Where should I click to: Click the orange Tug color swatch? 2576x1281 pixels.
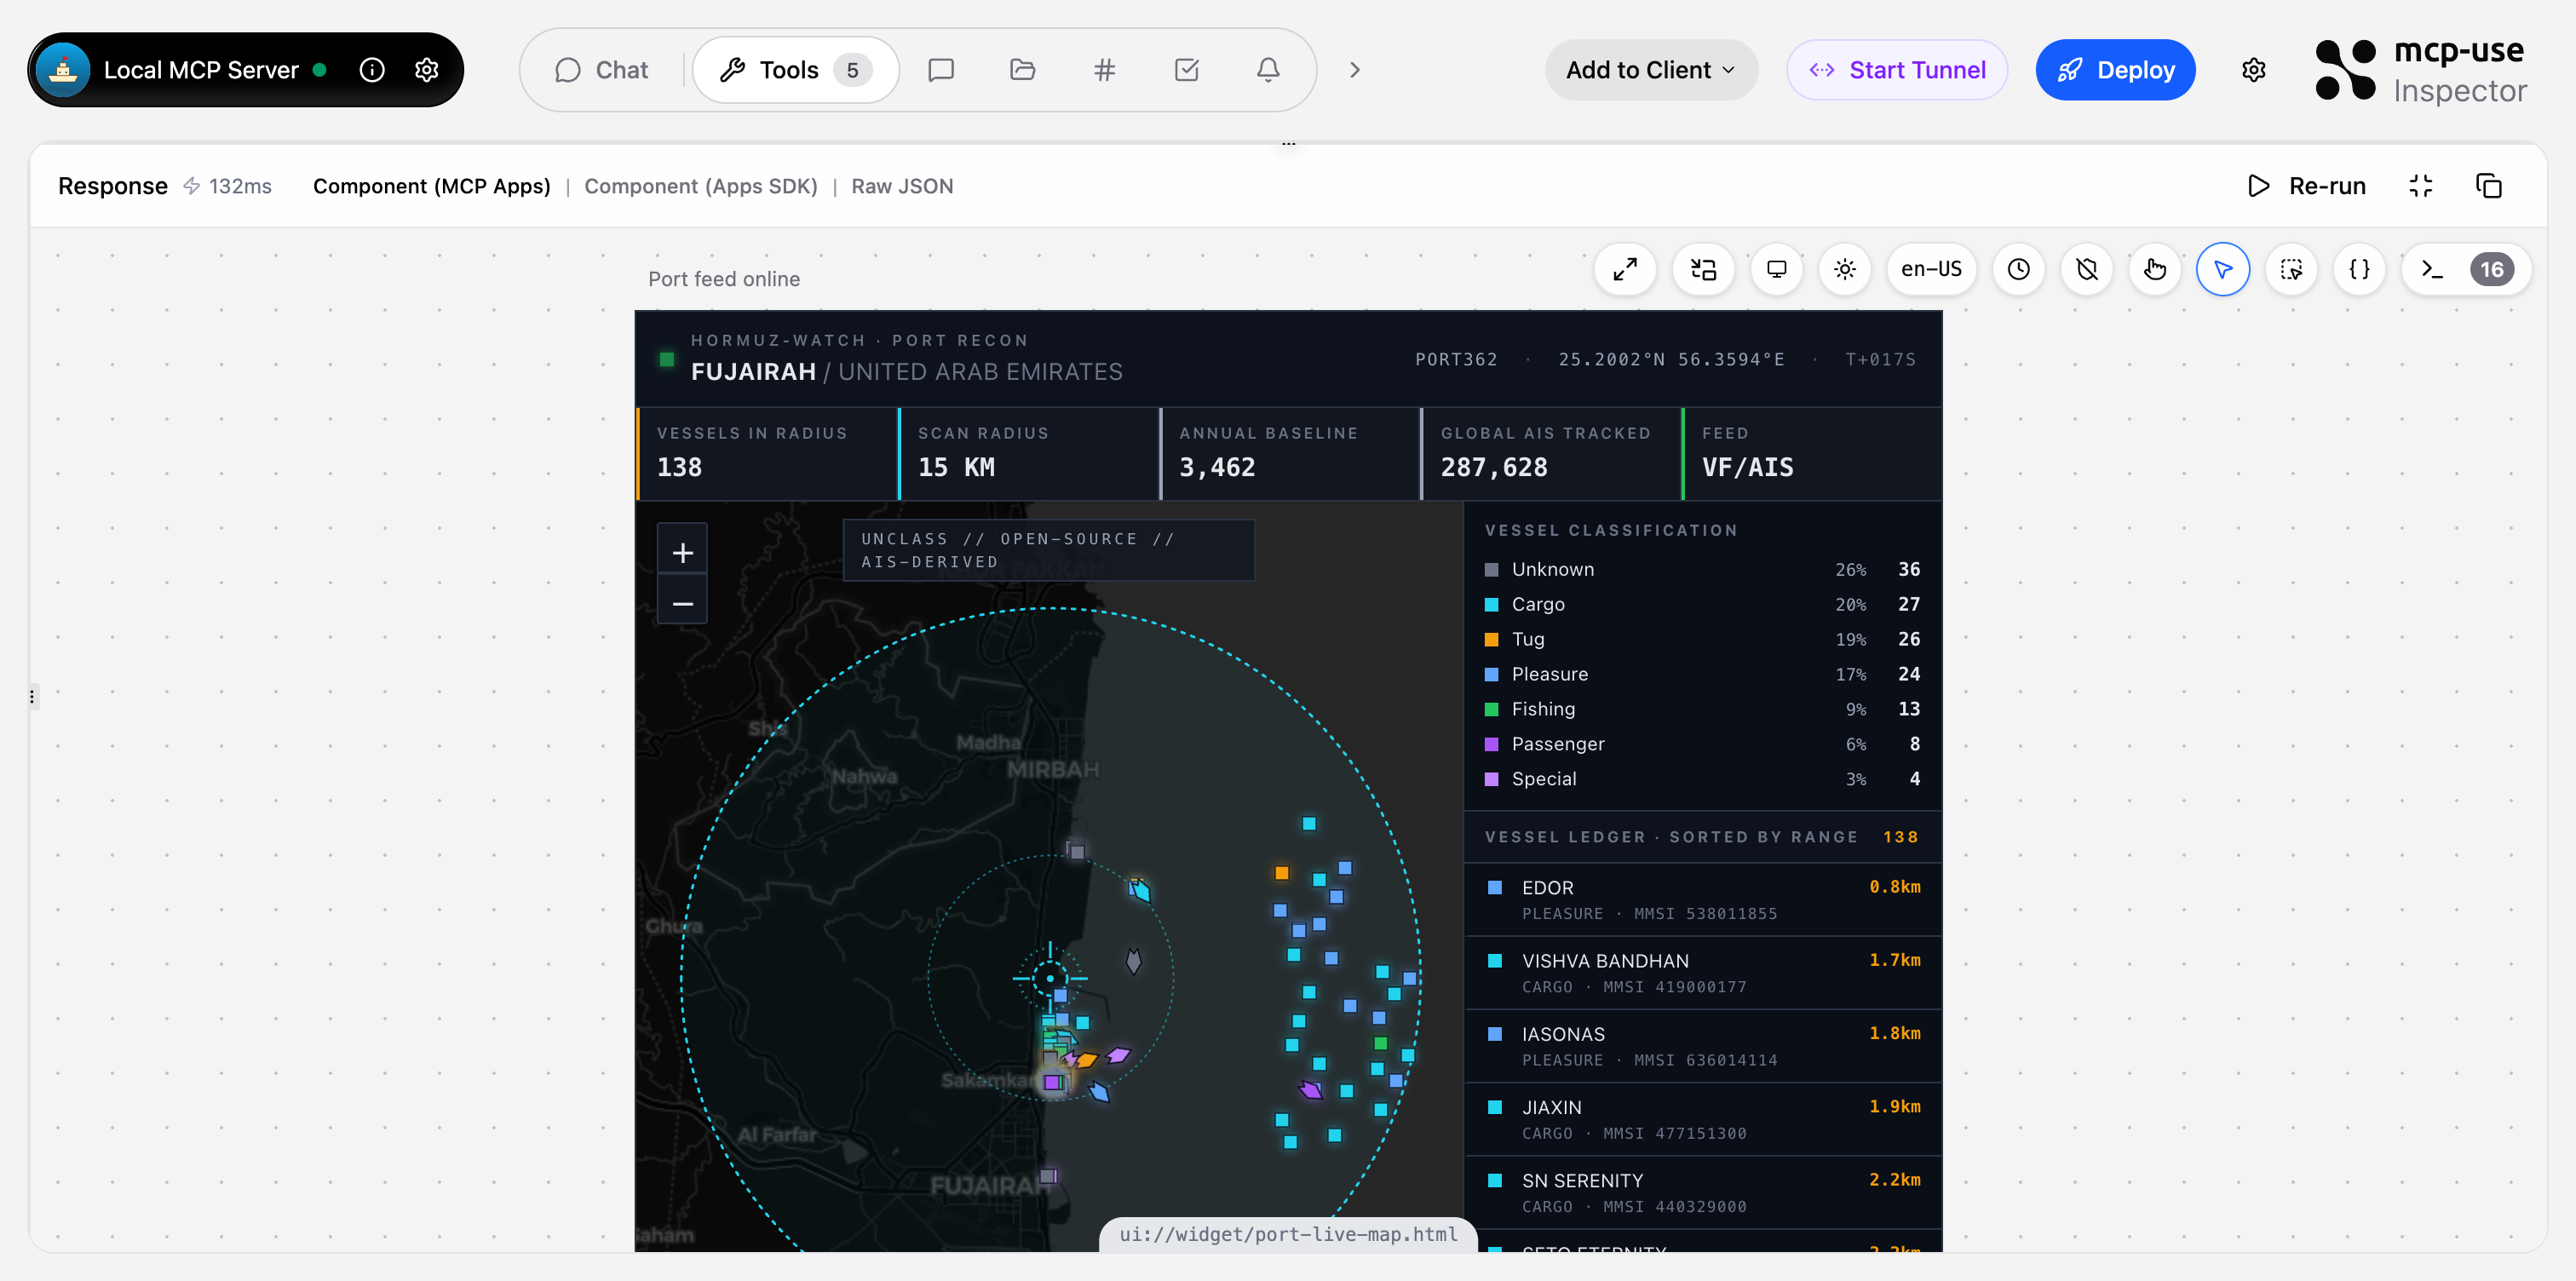tap(1491, 639)
